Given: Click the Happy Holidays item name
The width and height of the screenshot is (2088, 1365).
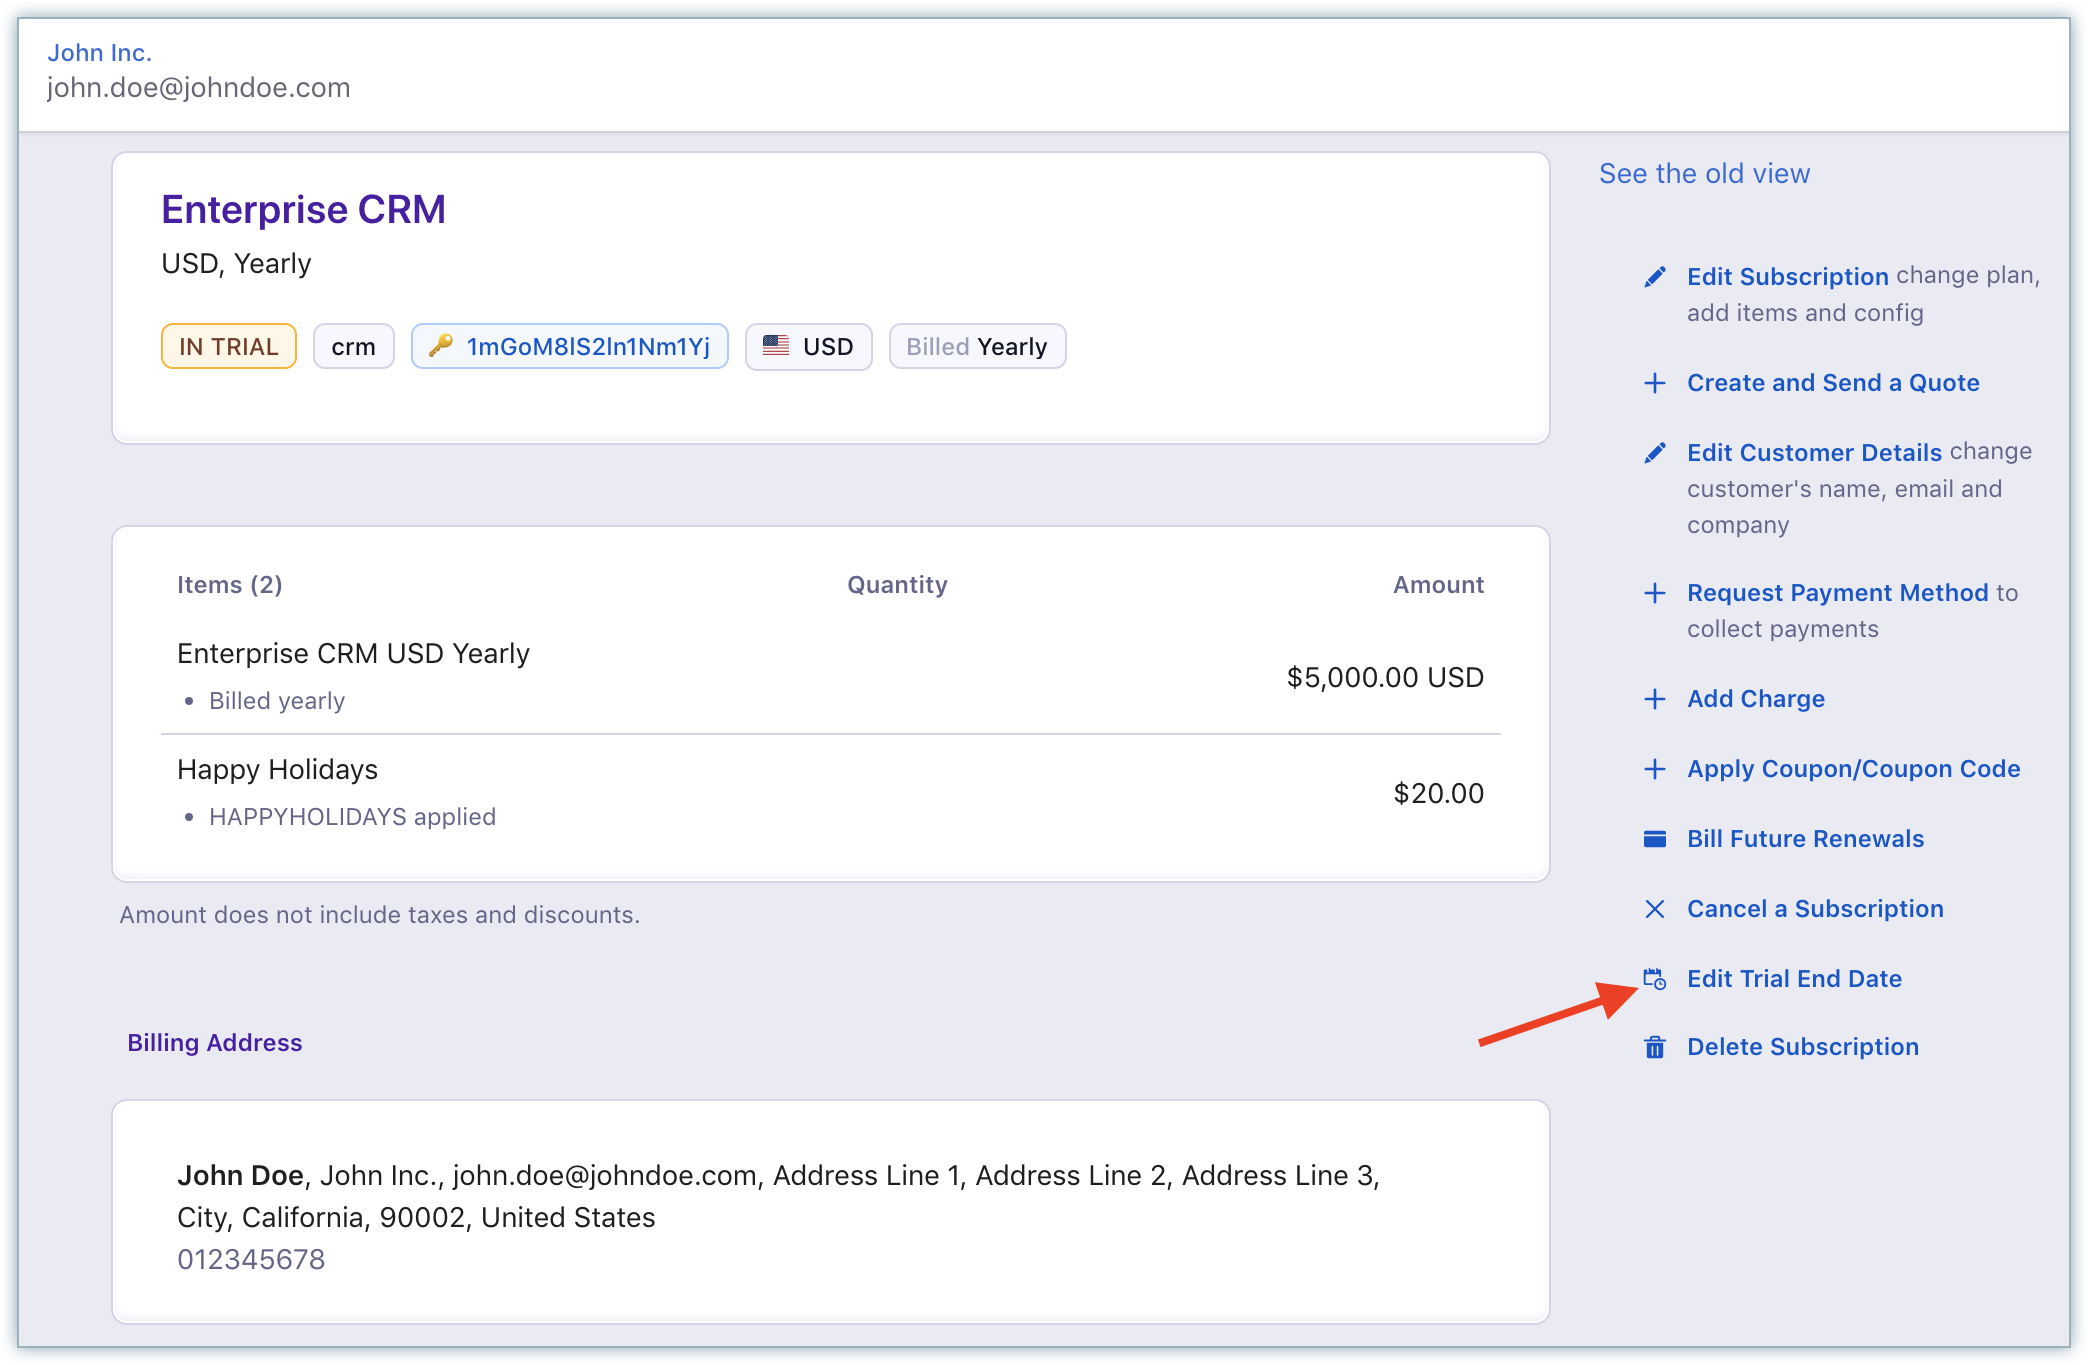Looking at the screenshot, I should tap(277, 770).
